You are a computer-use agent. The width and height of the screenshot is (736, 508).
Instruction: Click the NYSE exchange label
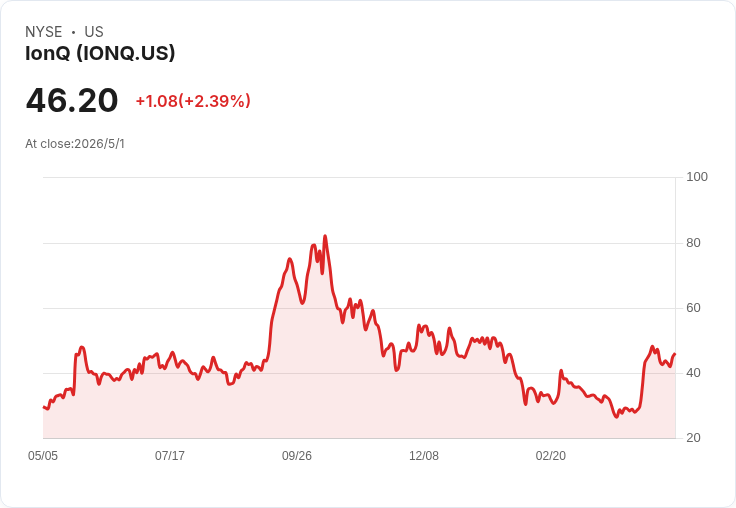pyautogui.click(x=44, y=32)
